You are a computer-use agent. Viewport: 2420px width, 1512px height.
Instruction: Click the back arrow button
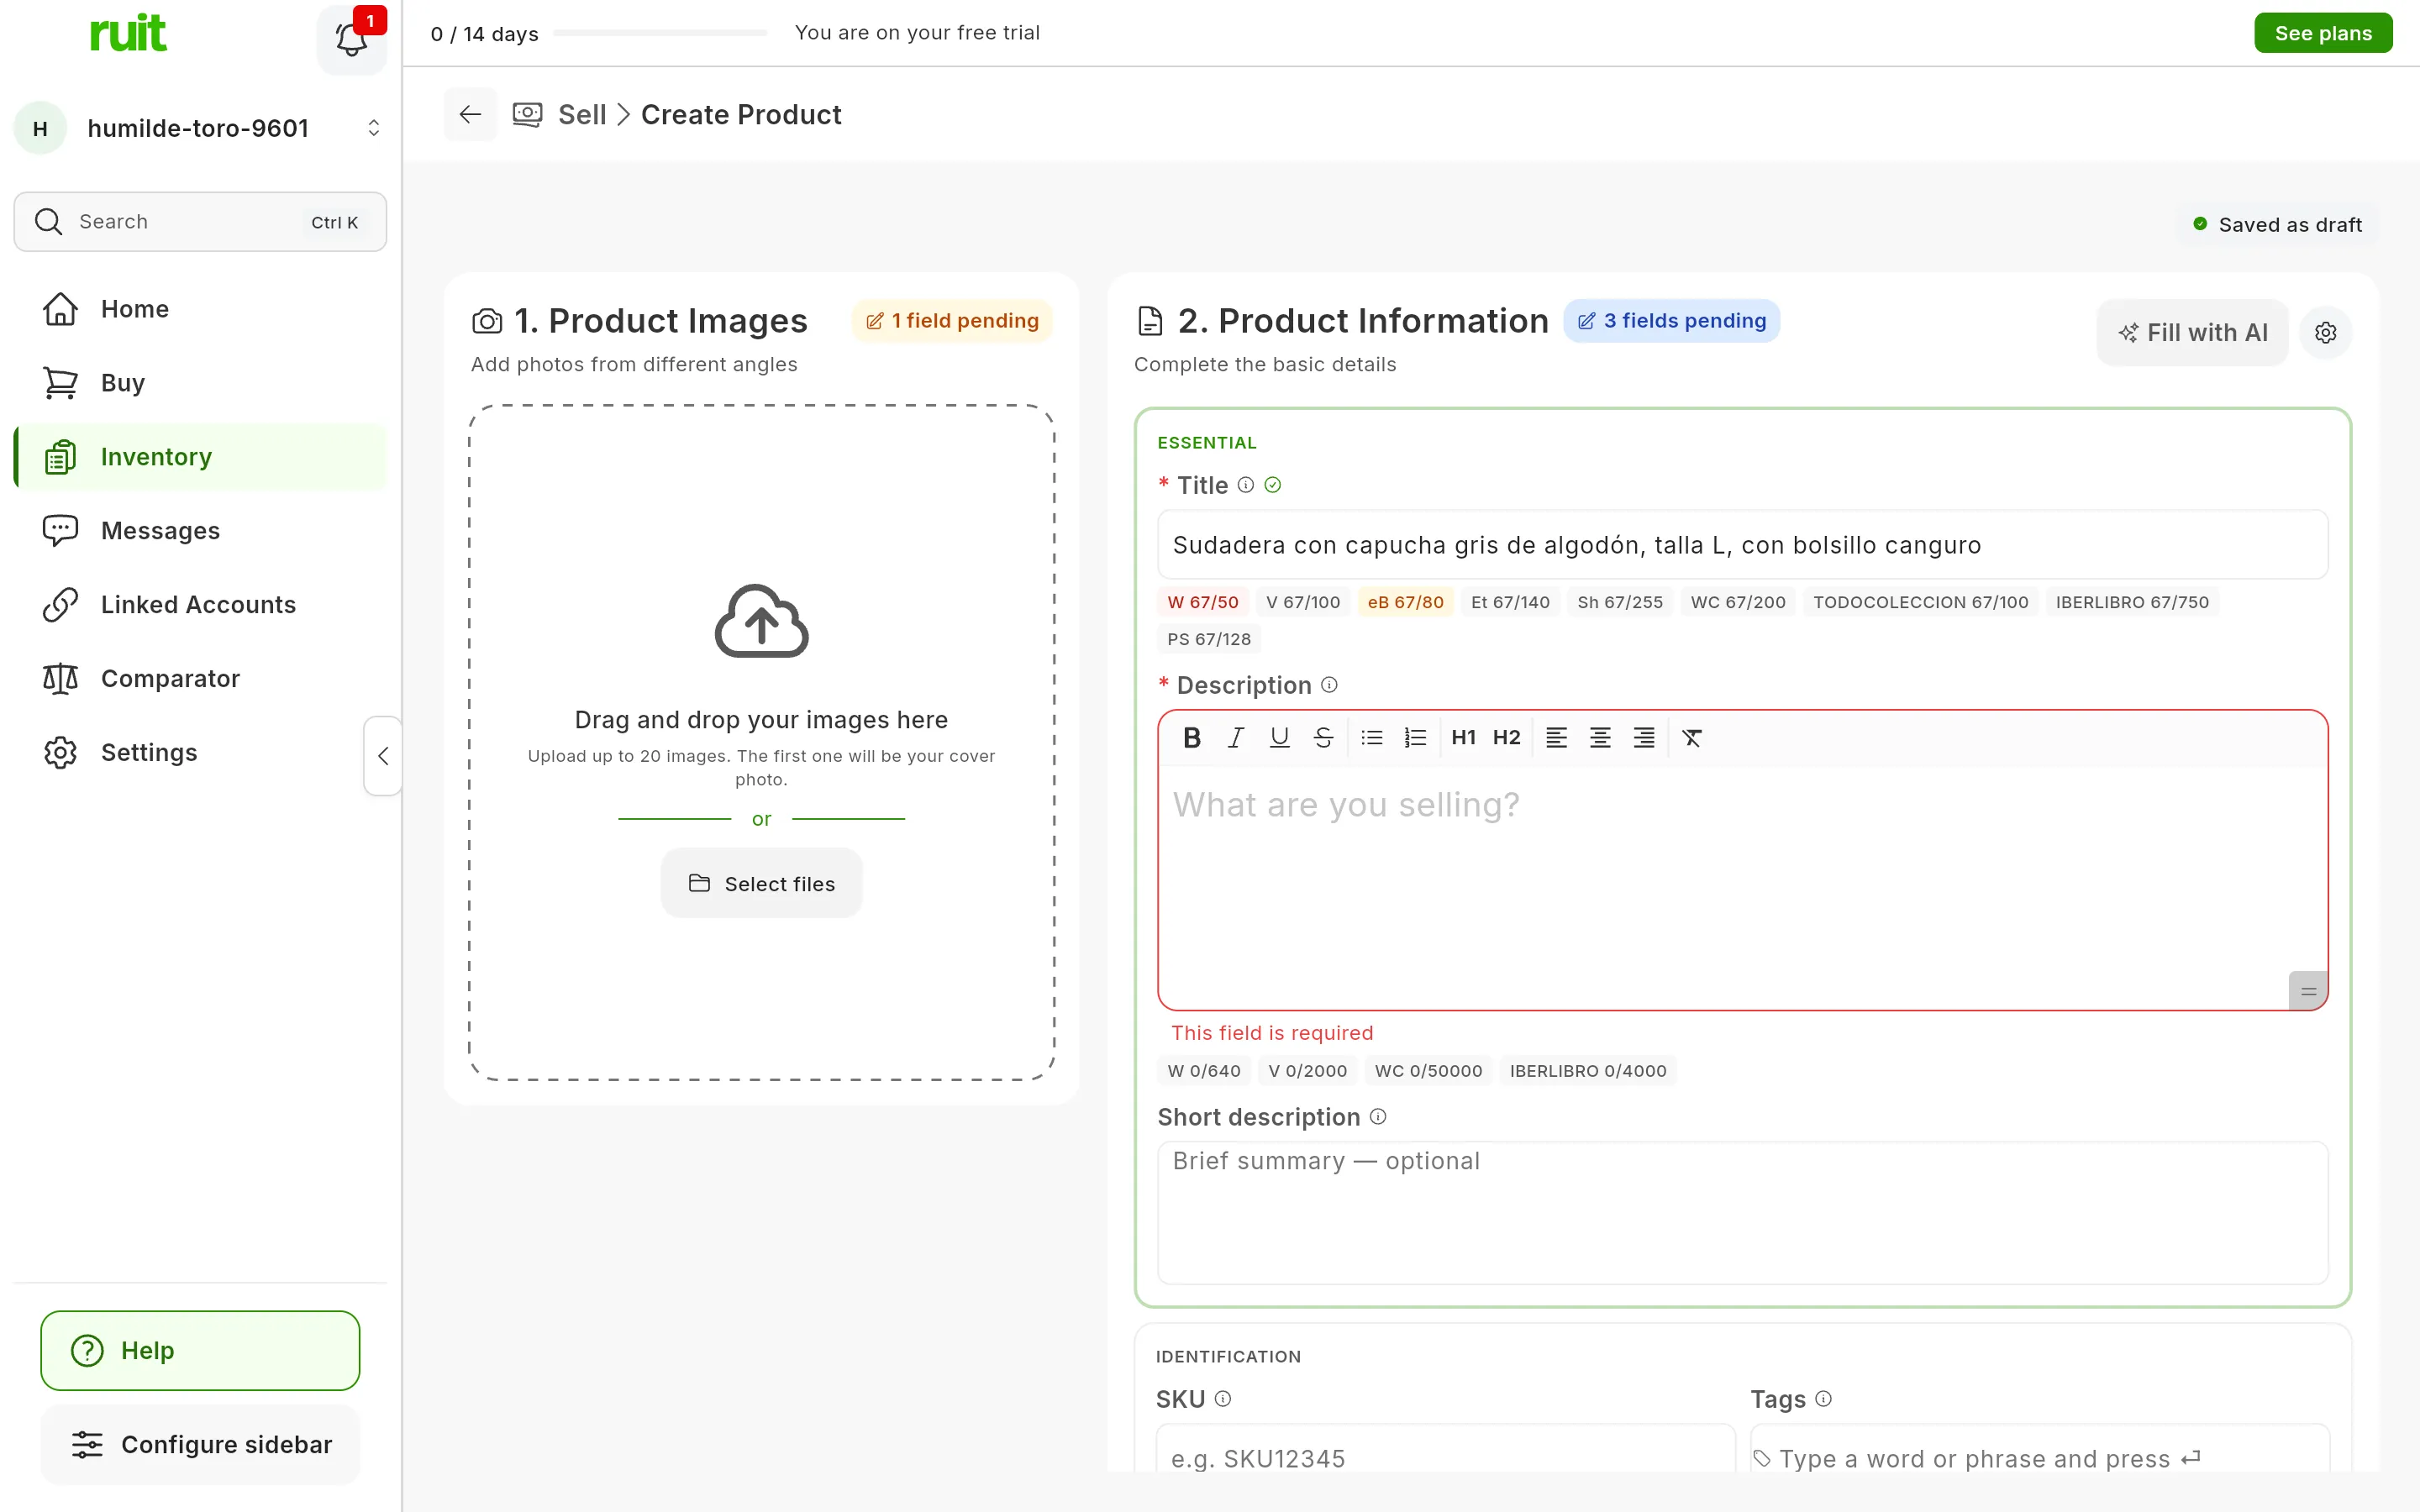(x=470, y=114)
